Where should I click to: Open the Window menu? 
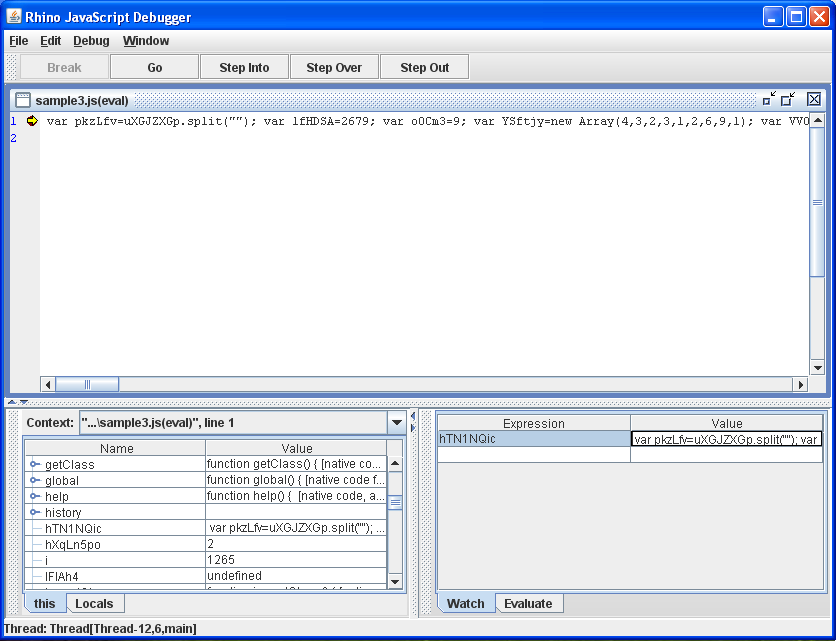[146, 41]
